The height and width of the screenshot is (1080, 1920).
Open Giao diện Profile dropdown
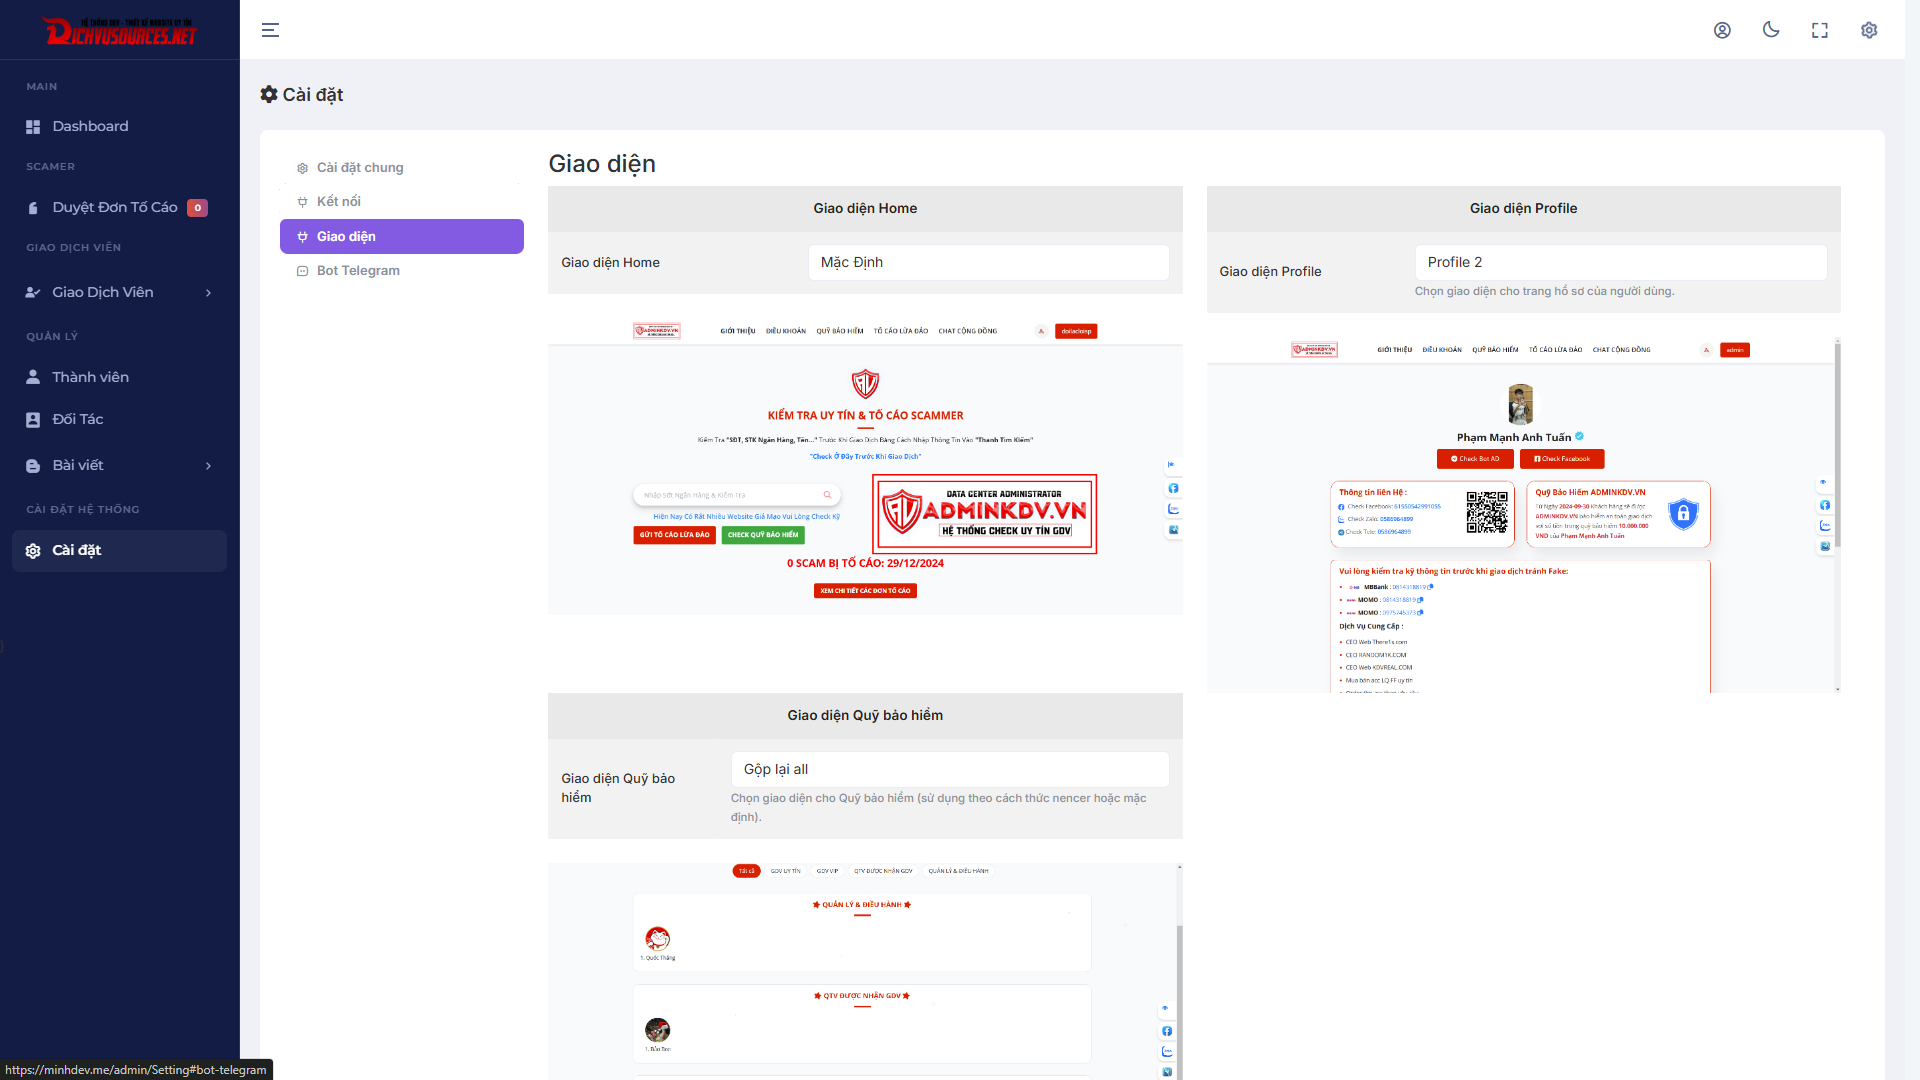1620,262
